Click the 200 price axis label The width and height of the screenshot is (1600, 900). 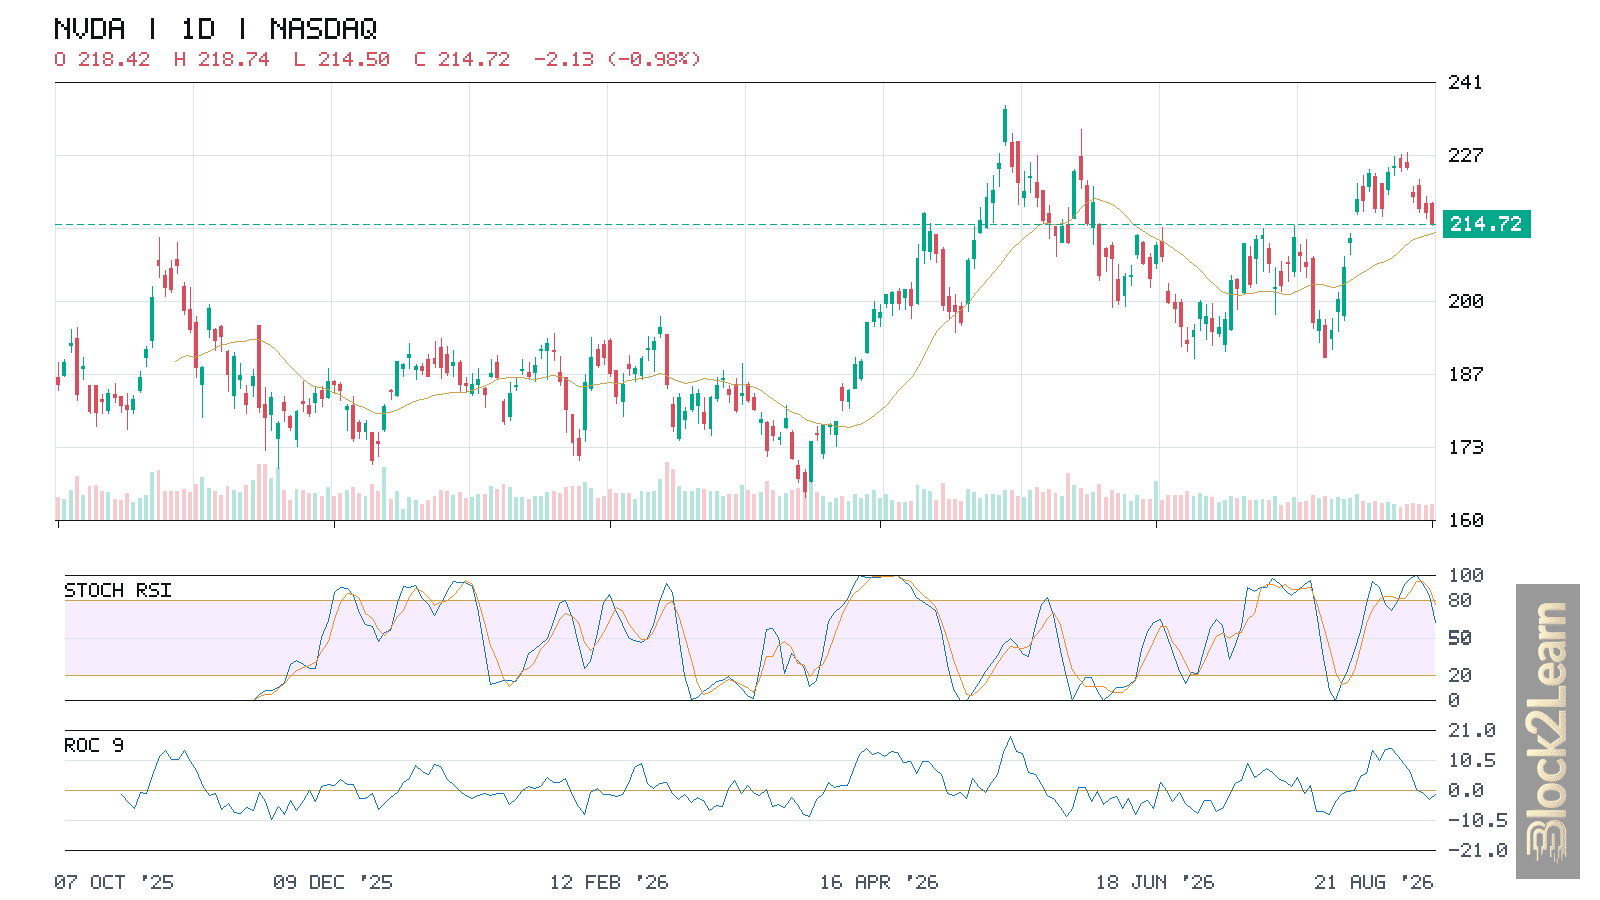coord(1465,301)
